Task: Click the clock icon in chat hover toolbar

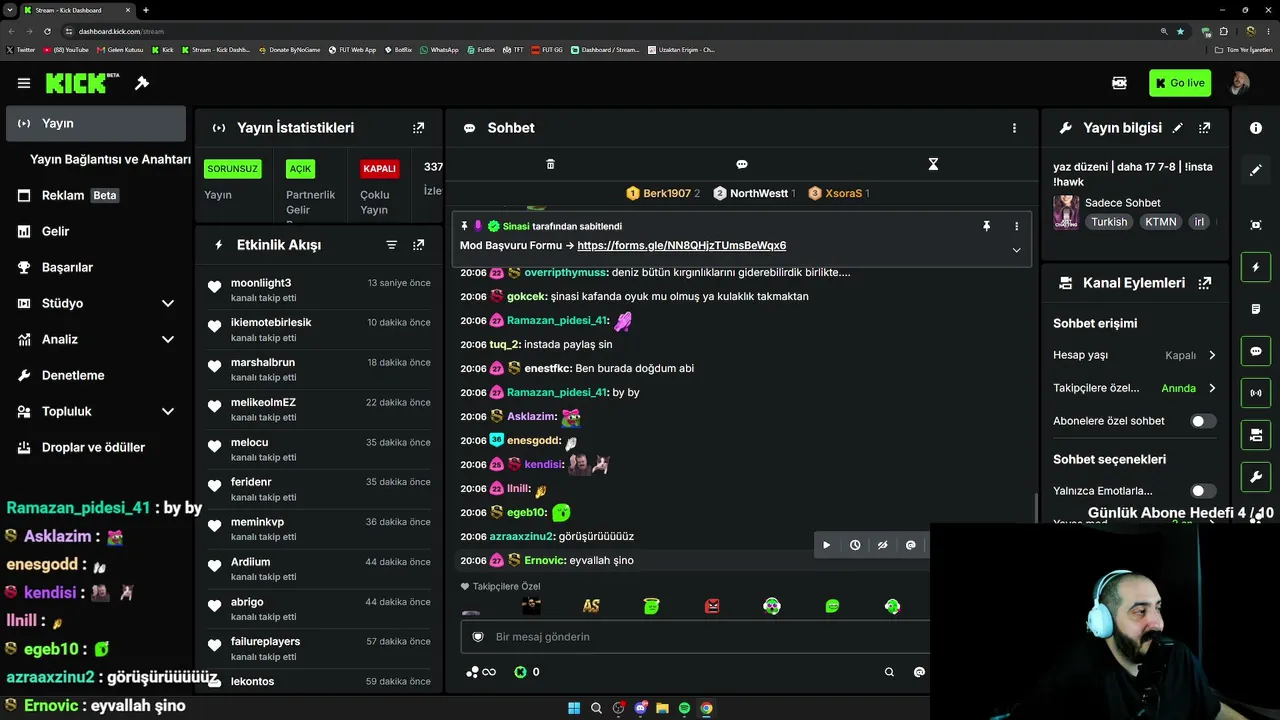Action: pos(855,545)
